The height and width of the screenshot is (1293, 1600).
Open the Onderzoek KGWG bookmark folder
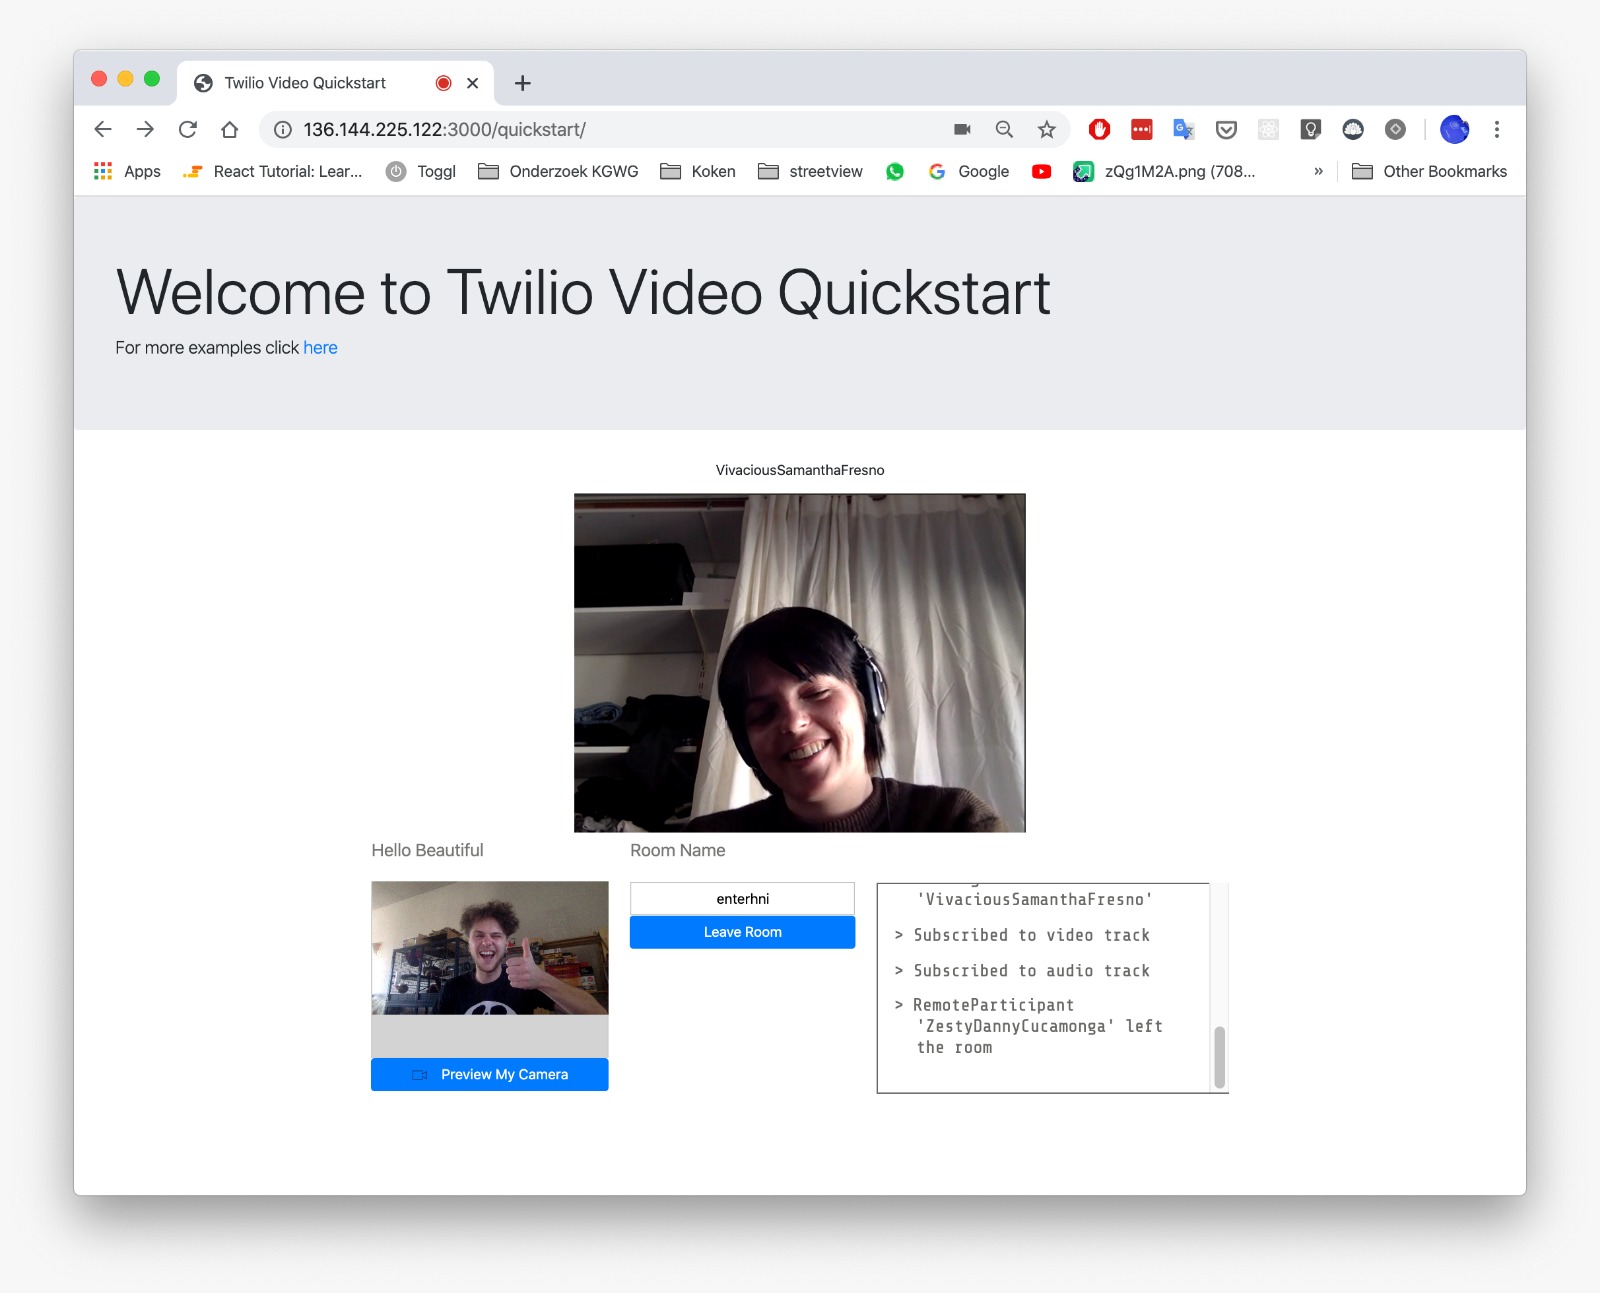[558, 171]
